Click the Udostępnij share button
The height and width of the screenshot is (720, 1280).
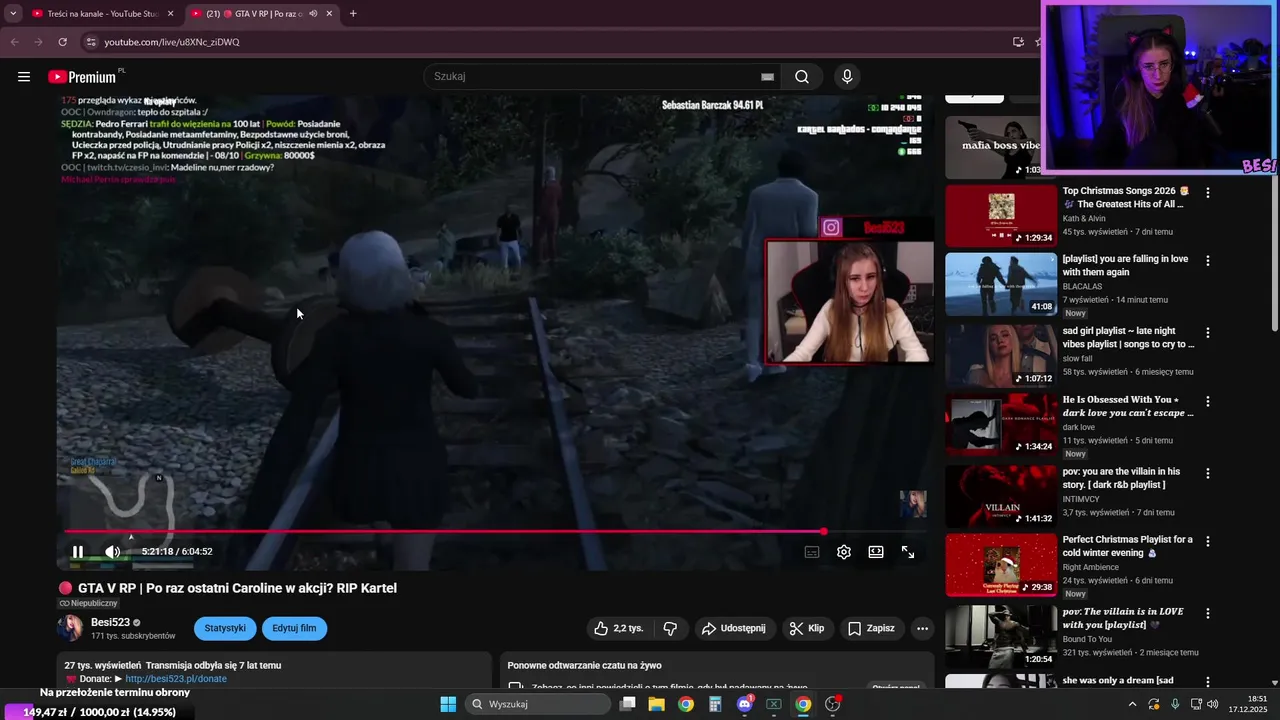[x=734, y=628]
